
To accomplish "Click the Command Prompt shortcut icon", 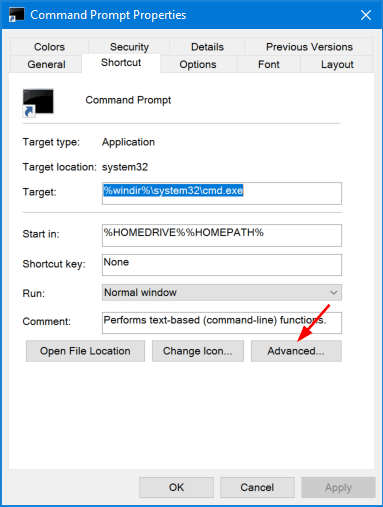I will pos(38,103).
